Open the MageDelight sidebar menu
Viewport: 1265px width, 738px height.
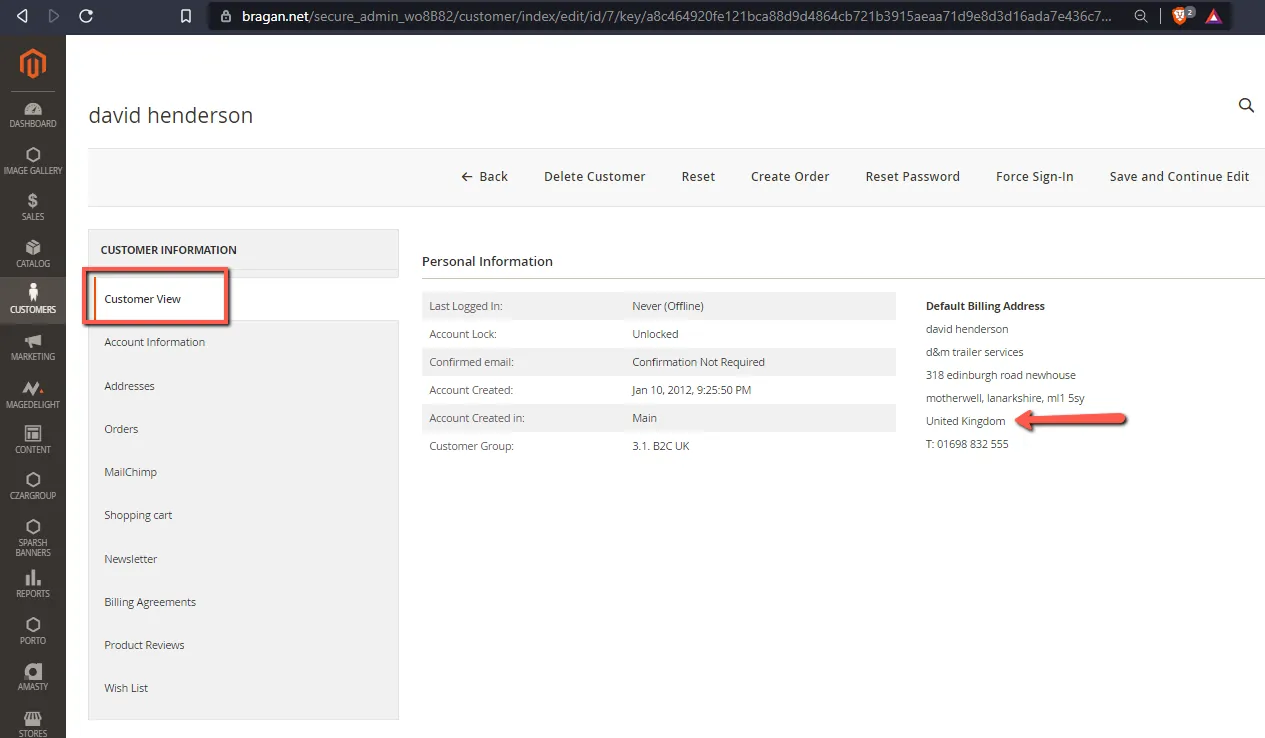pos(33,394)
